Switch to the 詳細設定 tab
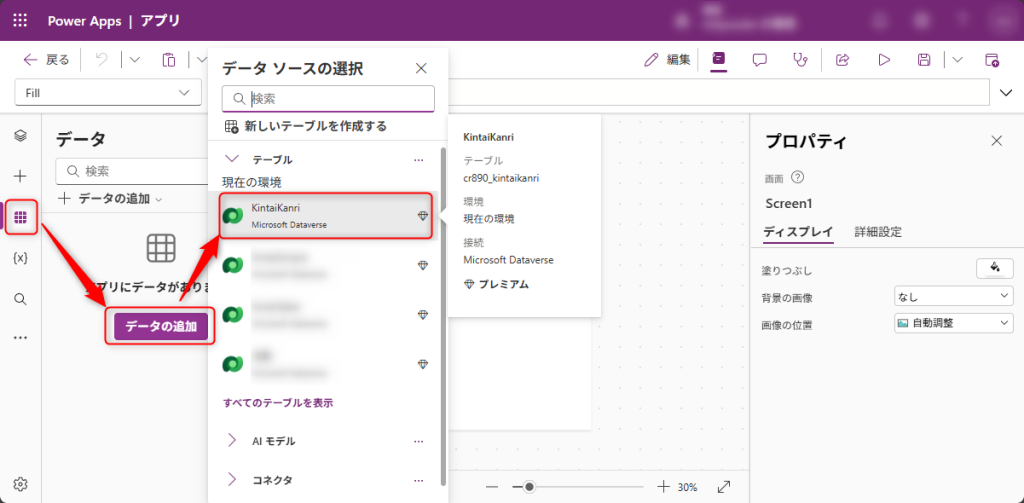This screenshot has height=503, width=1024. coord(878,232)
